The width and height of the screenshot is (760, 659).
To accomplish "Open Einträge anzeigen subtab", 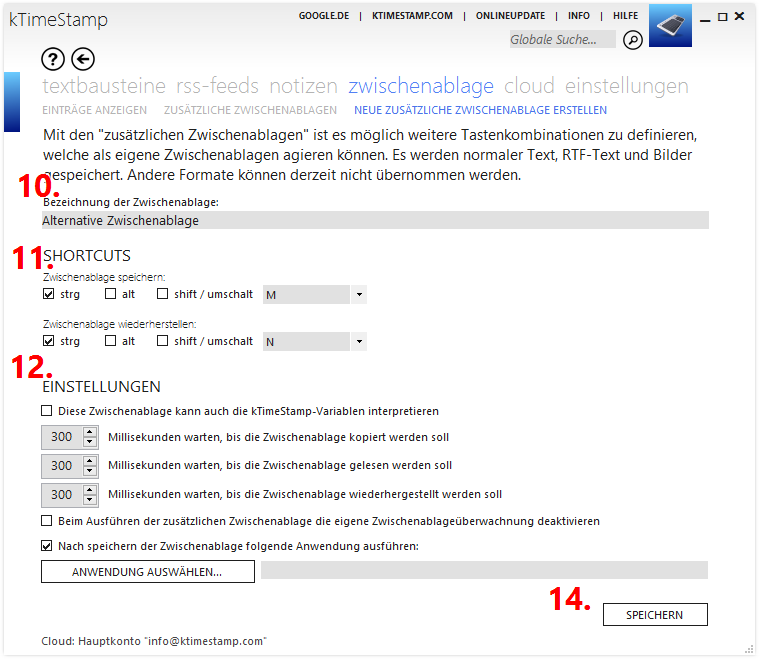I will click(95, 110).
